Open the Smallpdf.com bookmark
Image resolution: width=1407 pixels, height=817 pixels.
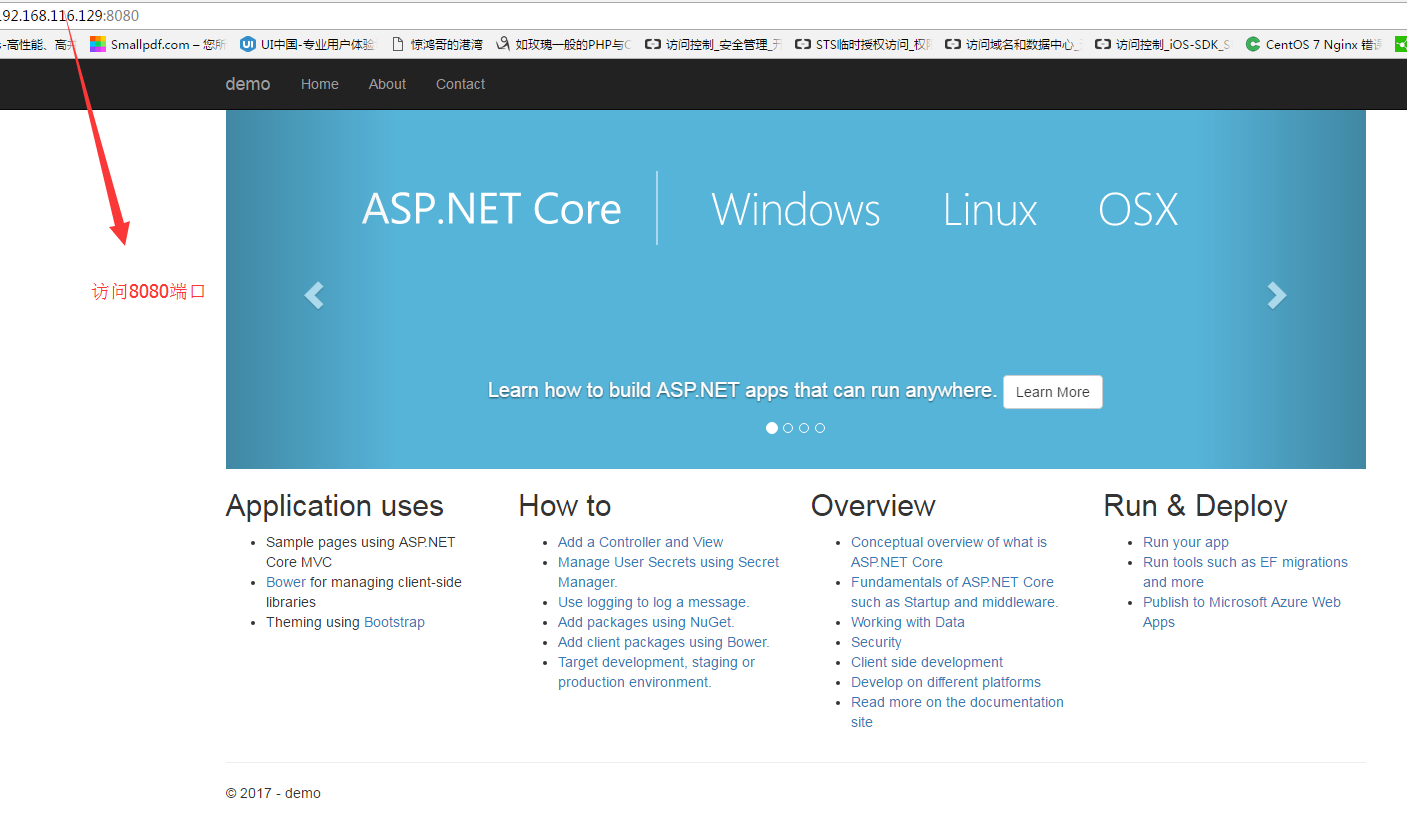pyautogui.click(x=143, y=43)
